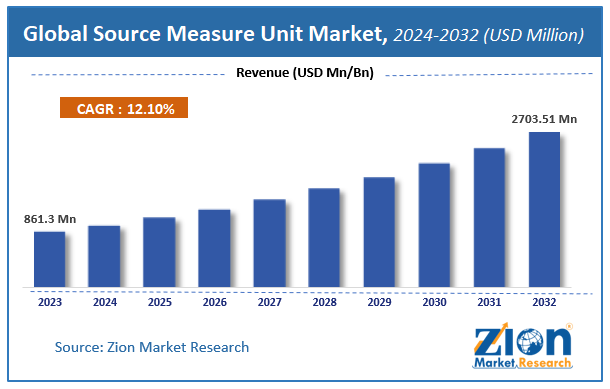Select the 2032 revenue bar

544,210
